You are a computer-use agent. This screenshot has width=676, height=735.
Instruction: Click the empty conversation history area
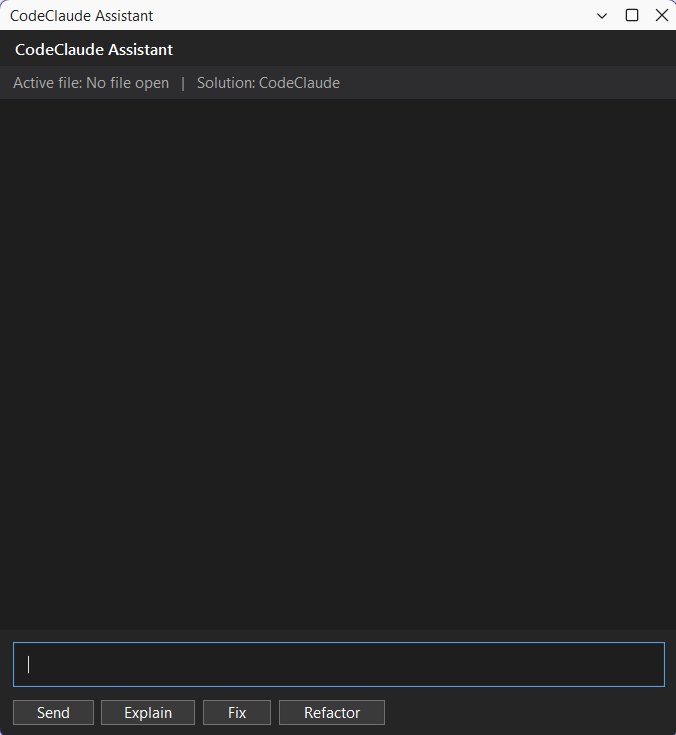point(338,360)
